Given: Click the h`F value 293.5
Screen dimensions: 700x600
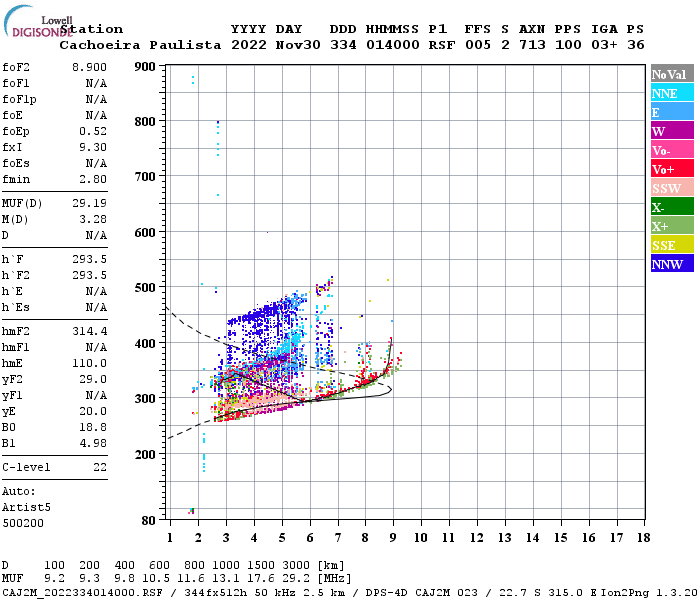Looking at the screenshot, I should point(89,259).
